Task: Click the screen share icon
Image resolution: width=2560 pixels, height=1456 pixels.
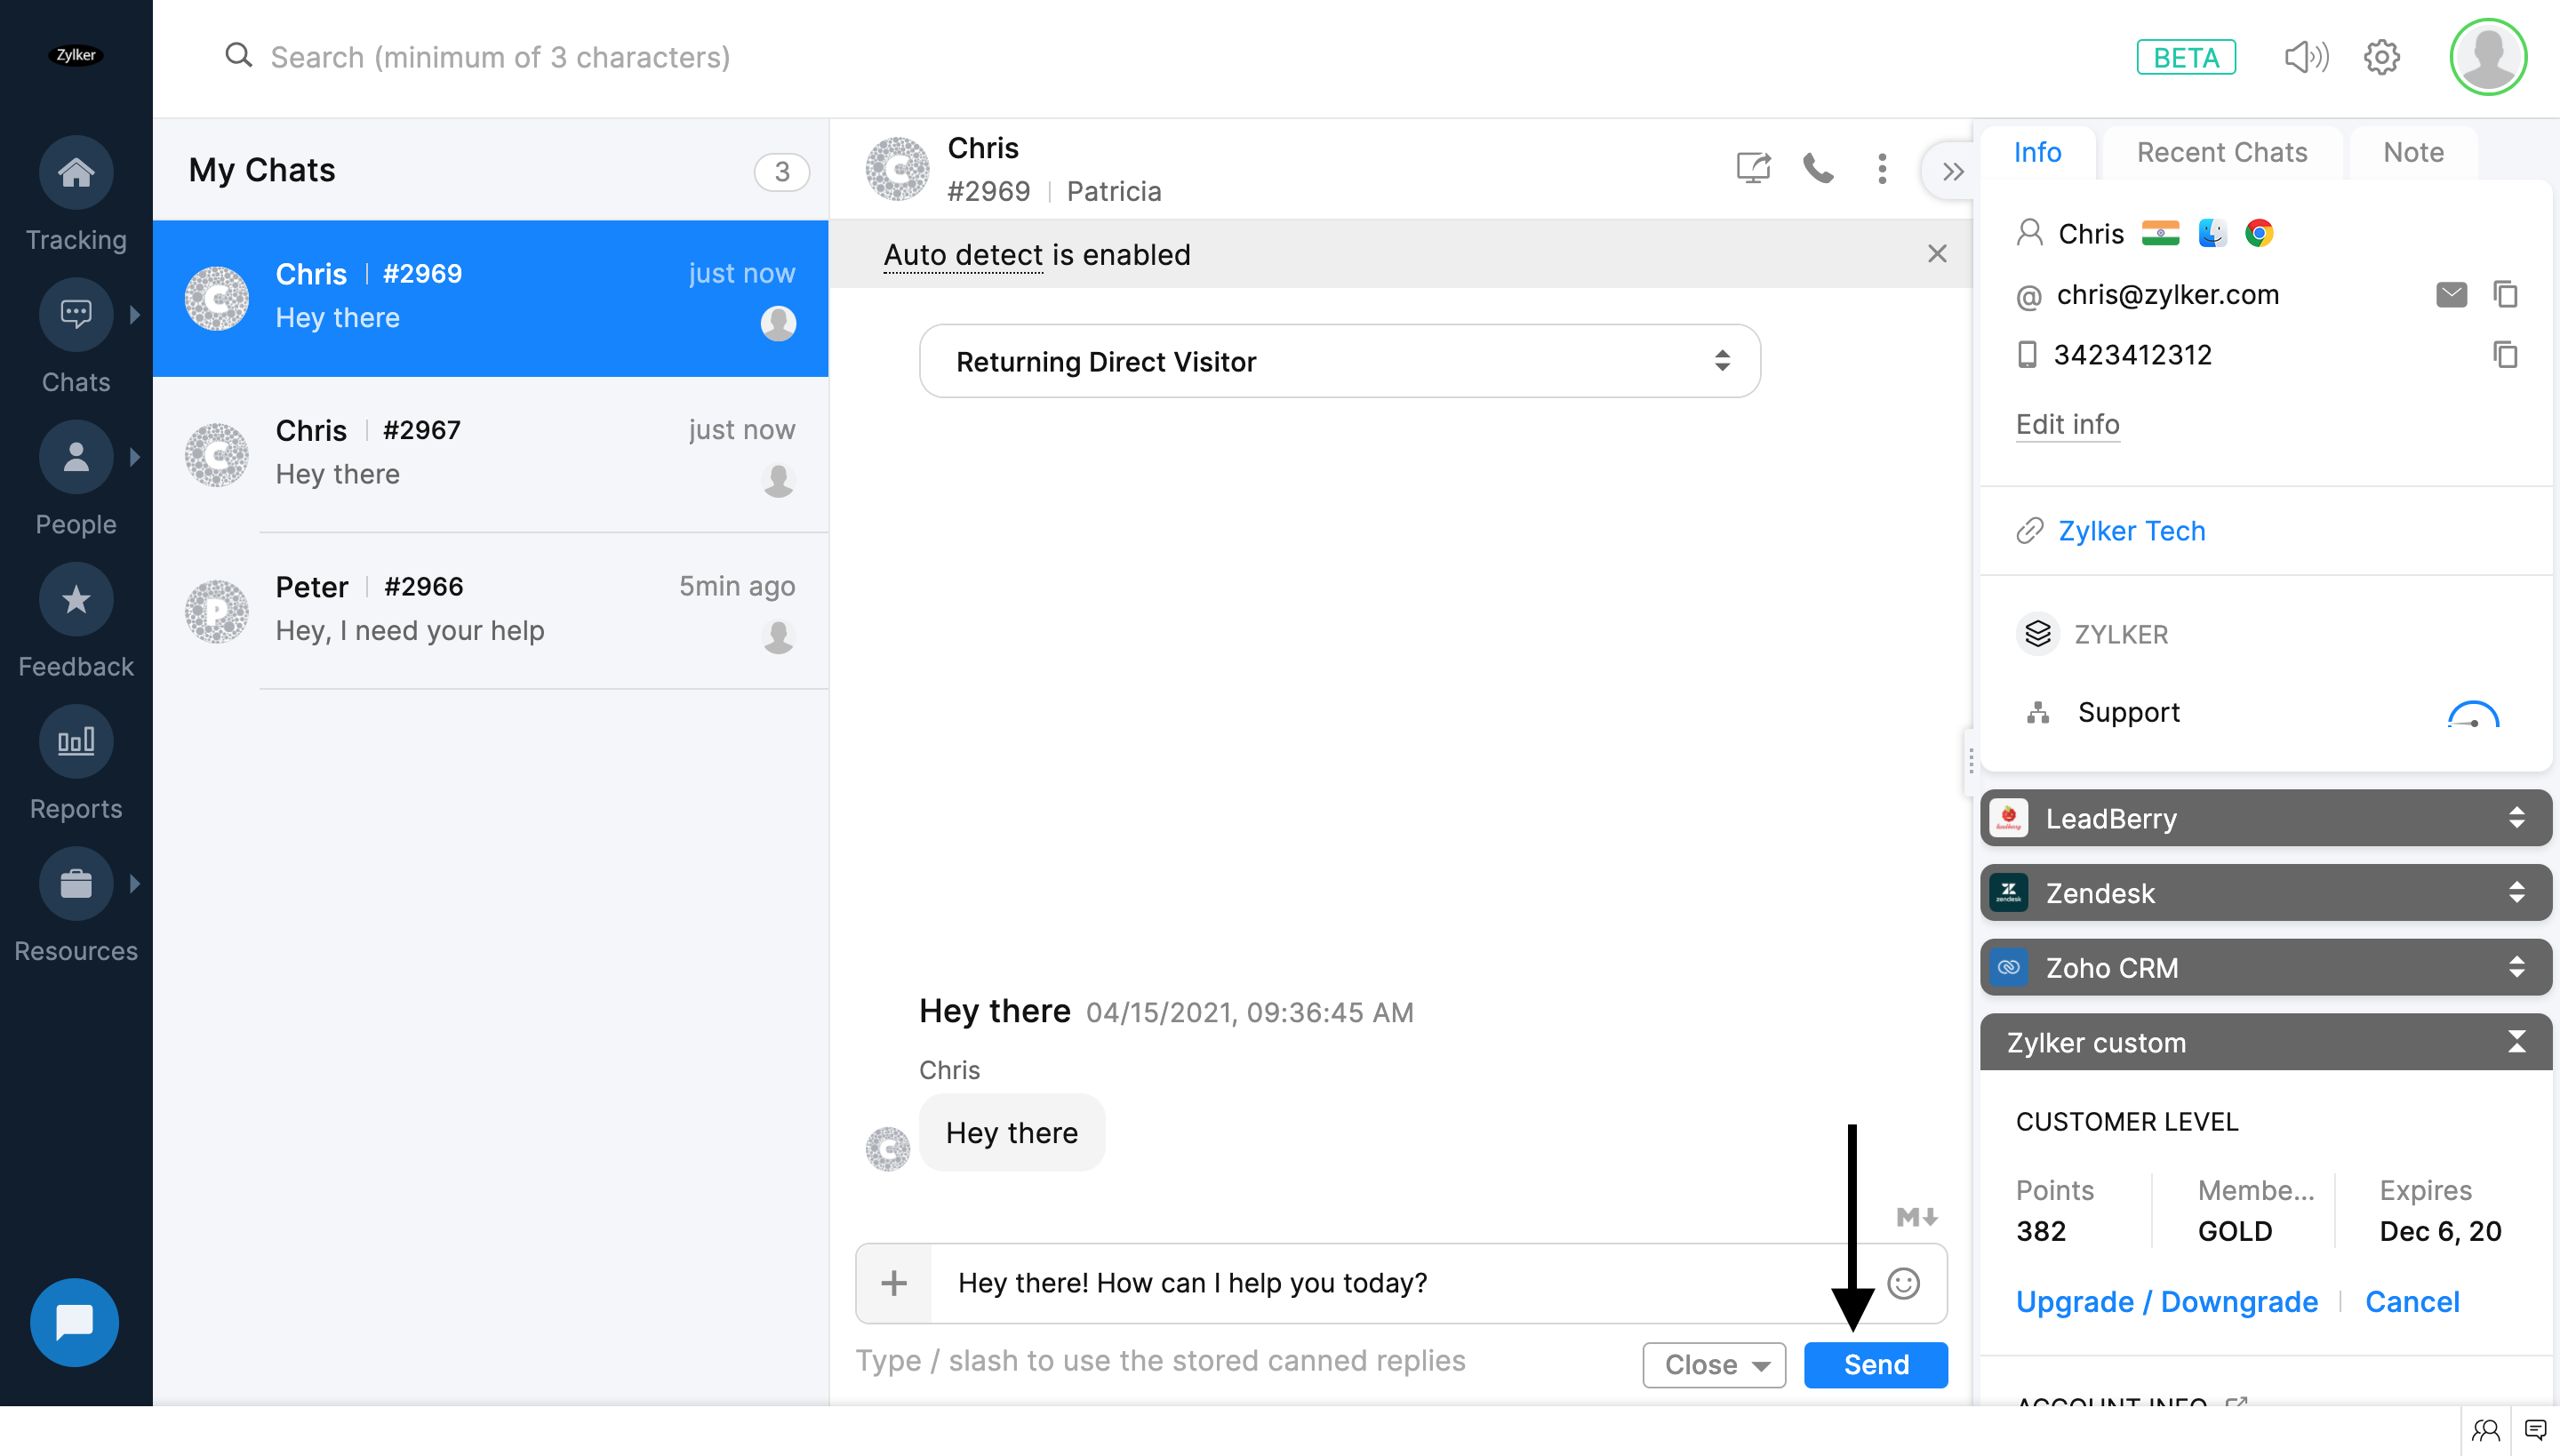Action: click(x=1753, y=168)
